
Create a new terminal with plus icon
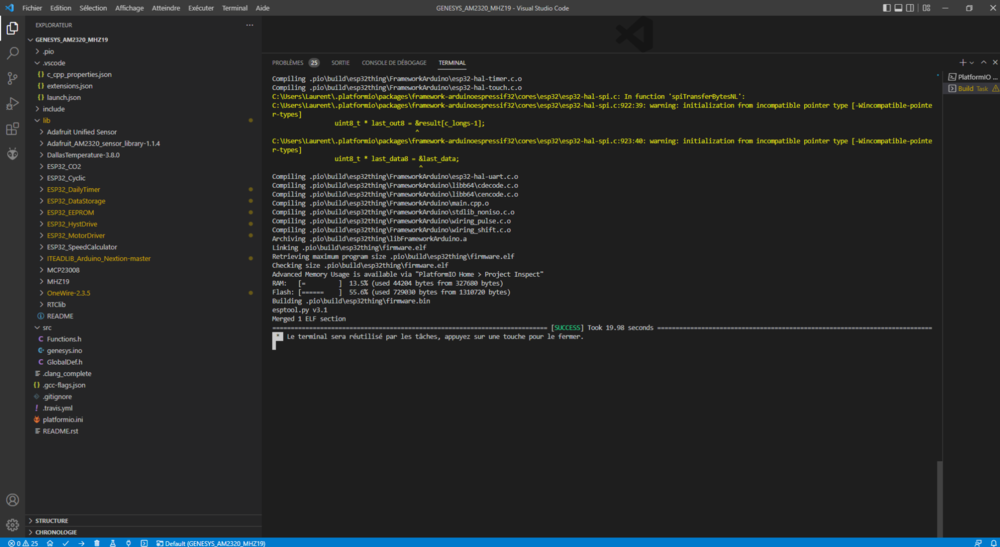(962, 62)
